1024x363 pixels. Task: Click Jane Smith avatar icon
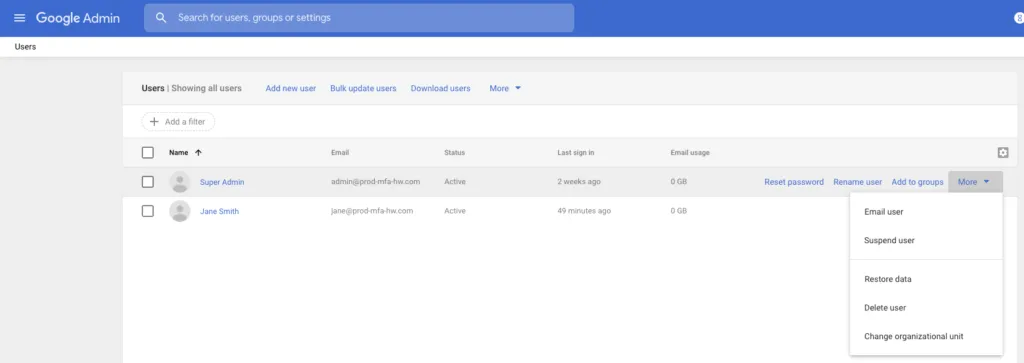(180, 211)
